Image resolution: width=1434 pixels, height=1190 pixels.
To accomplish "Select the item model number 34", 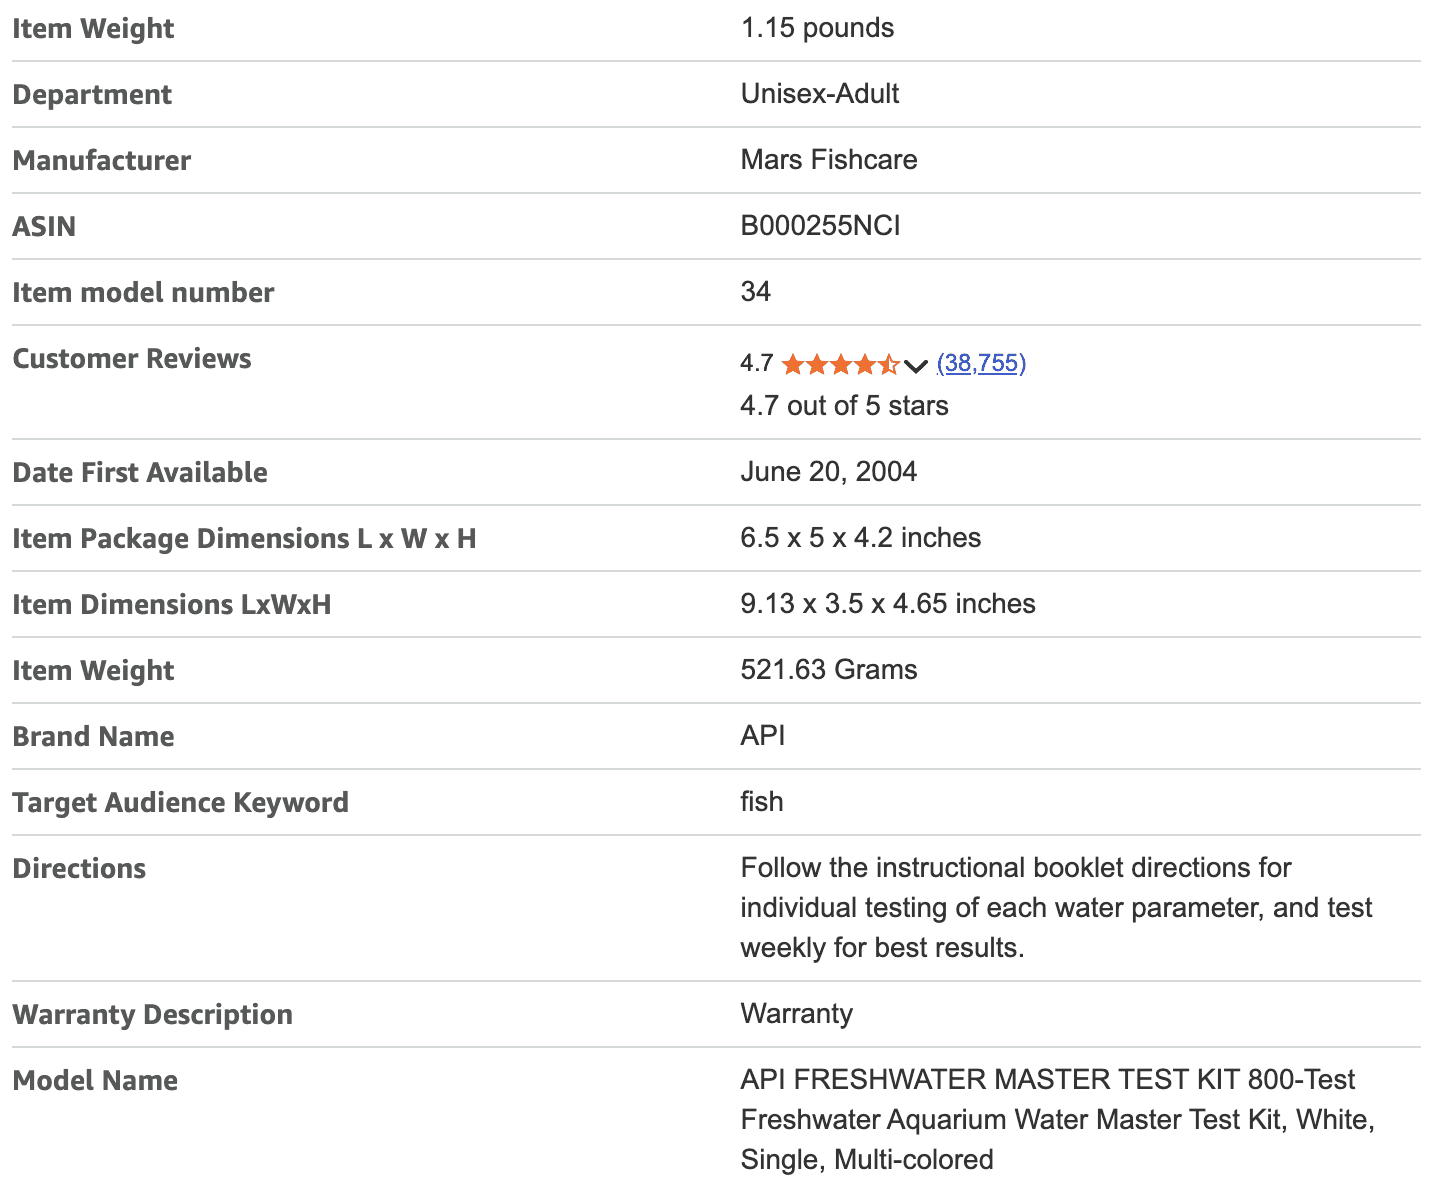I will pyautogui.click(x=755, y=292).
